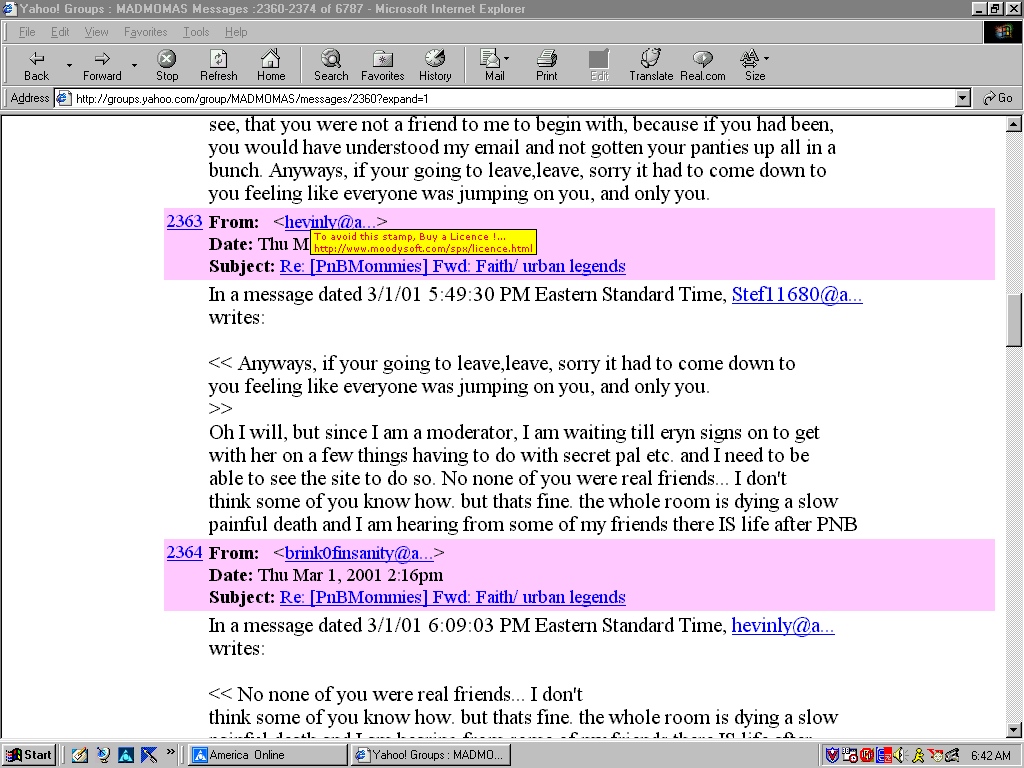Switch to America Online taskbar button
This screenshot has width=1024, height=768.
coord(268,755)
